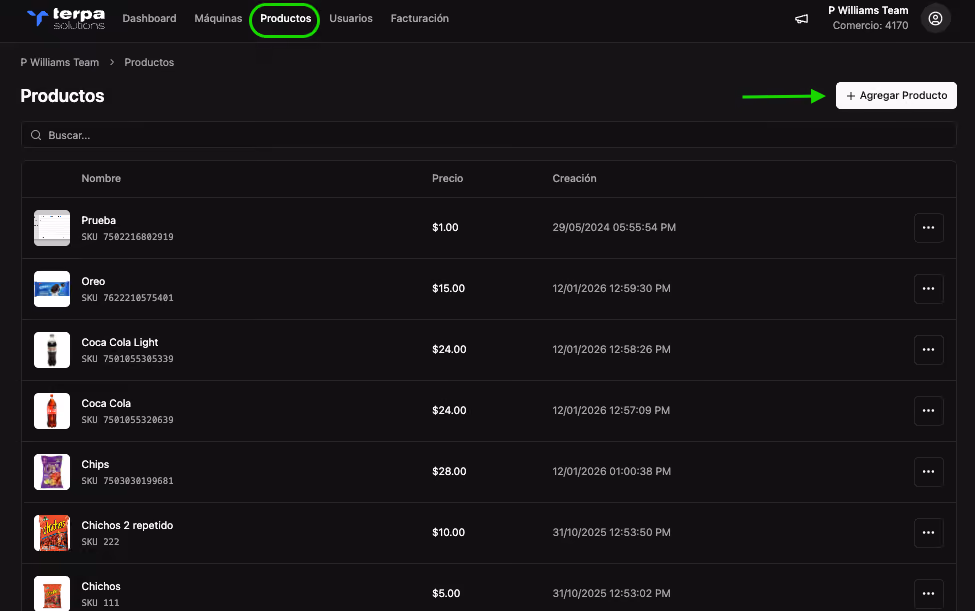Click SKU 7501055320639 text
Image resolution: width=975 pixels, height=611 pixels.
[127, 420]
